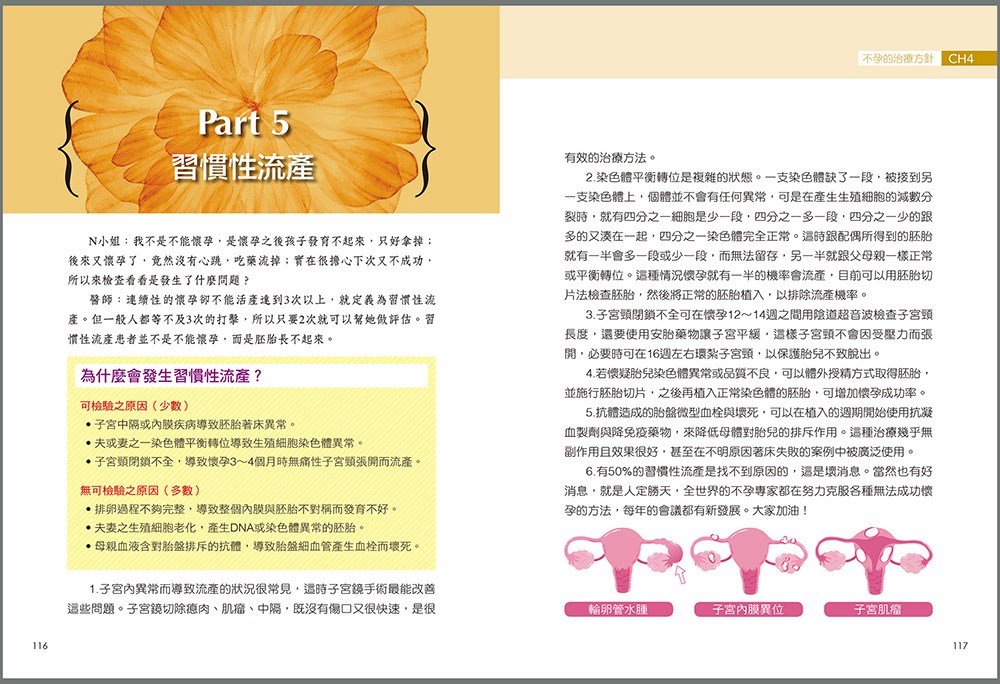The width and height of the screenshot is (1000, 684).
Task: Click the left curly brace beside the title
Action: [68, 149]
